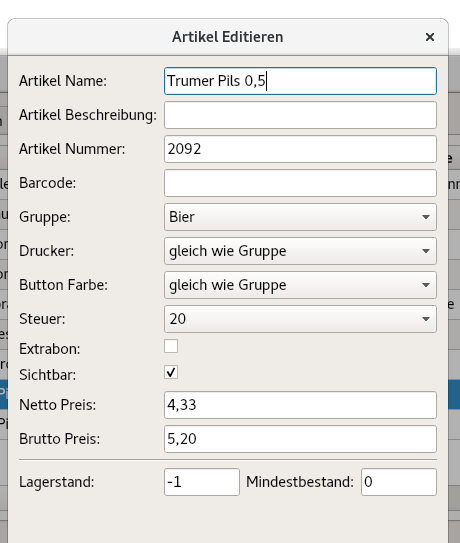The width and height of the screenshot is (460, 543).
Task: Close the Artikel Editieren dialog
Action: [x=430, y=37]
